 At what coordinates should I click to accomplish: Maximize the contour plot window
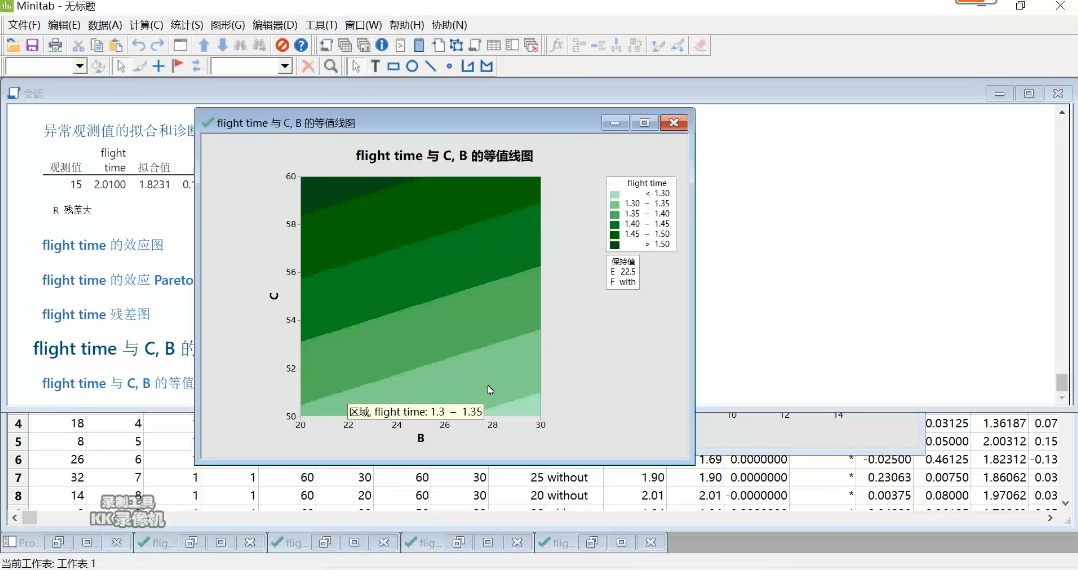tap(644, 122)
